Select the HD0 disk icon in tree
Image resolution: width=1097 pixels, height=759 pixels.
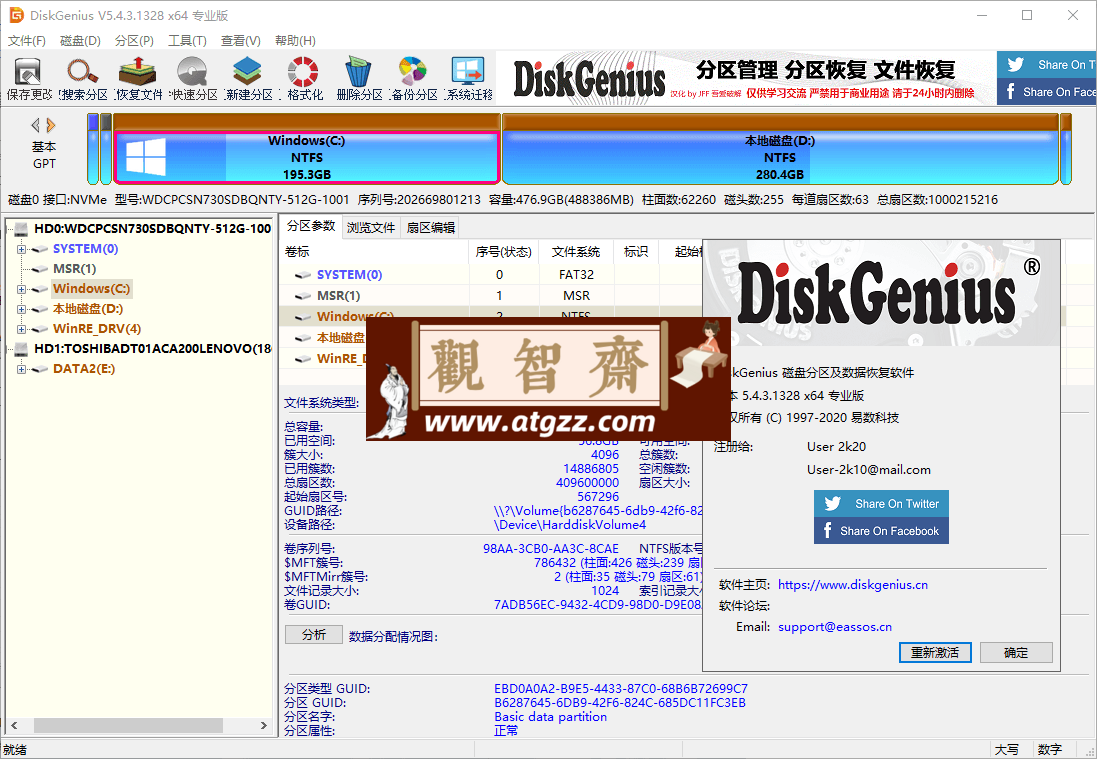(21, 229)
